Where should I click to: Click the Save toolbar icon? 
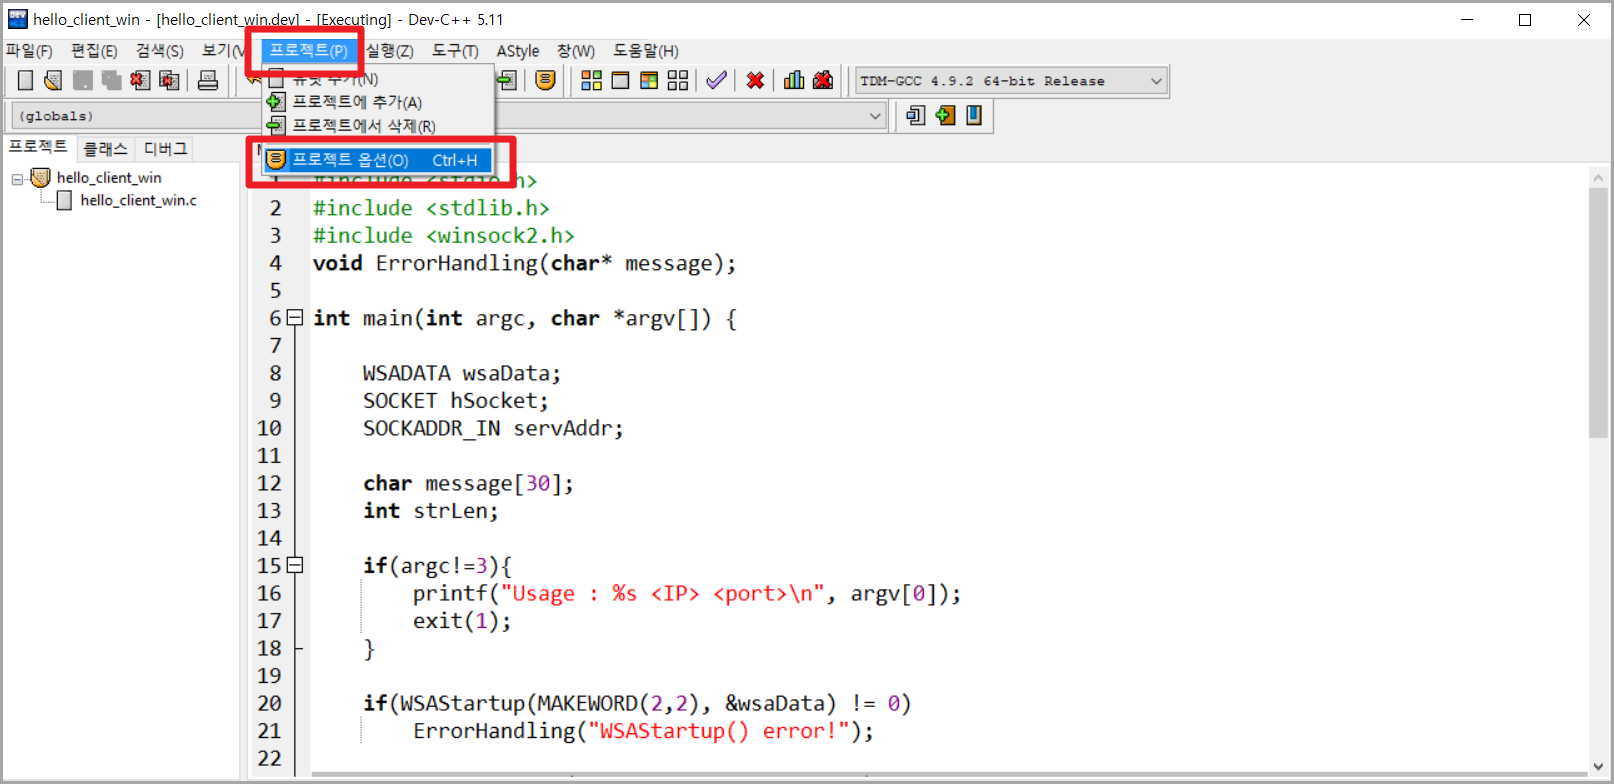pyautogui.click(x=82, y=81)
